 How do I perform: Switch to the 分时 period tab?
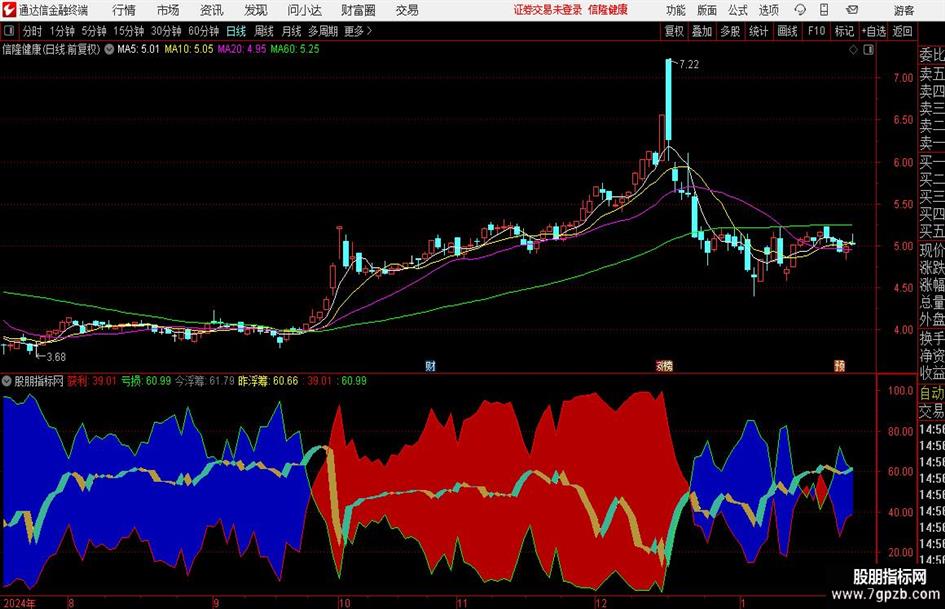click(33, 31)
